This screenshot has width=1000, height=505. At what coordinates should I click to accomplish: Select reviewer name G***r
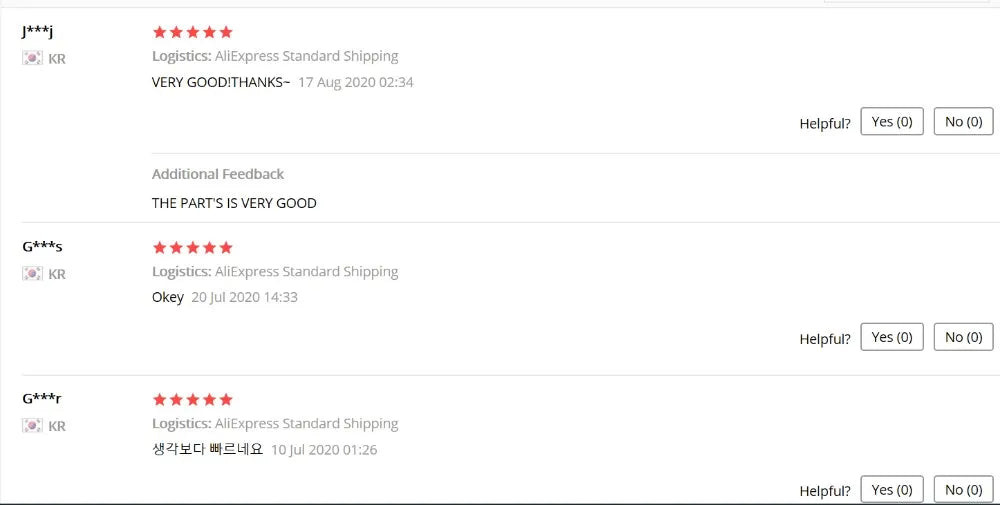pos(41,398)
